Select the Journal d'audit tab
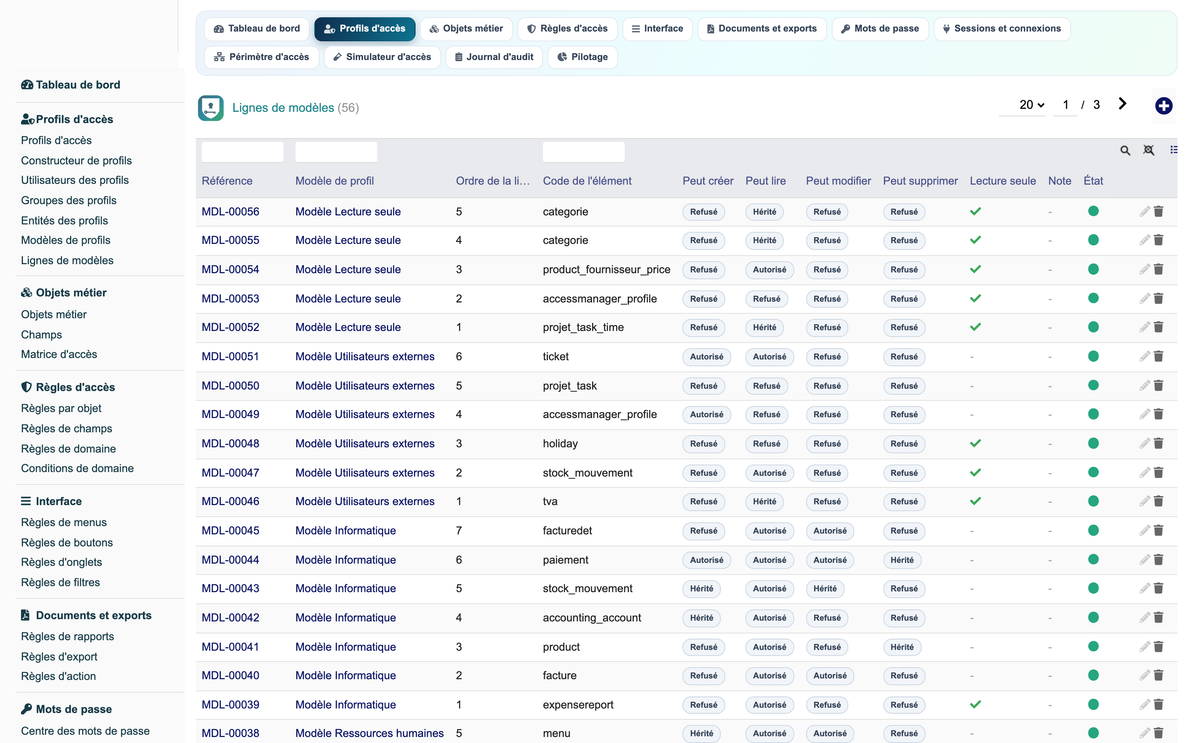 [494, 57]
